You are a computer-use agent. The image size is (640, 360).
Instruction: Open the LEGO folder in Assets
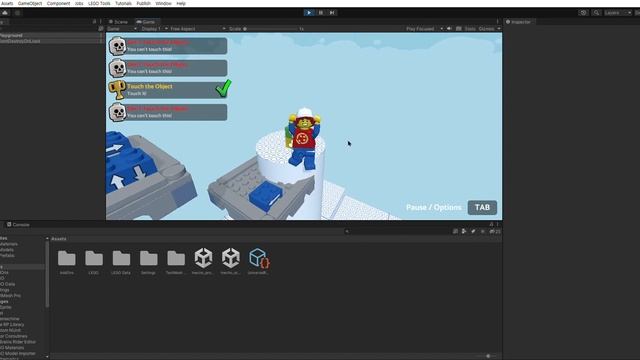click(94, 262)
